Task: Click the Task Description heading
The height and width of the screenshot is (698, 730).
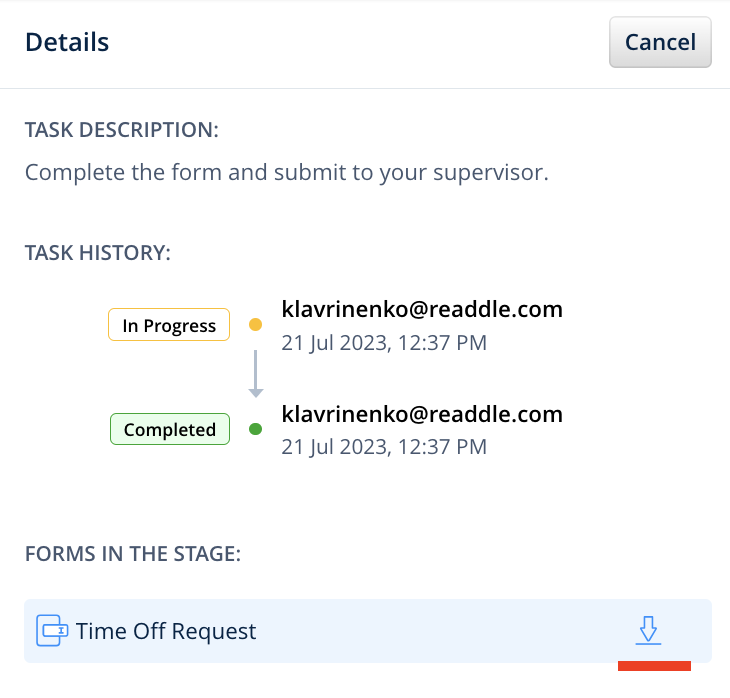Action: coord(121,131)
